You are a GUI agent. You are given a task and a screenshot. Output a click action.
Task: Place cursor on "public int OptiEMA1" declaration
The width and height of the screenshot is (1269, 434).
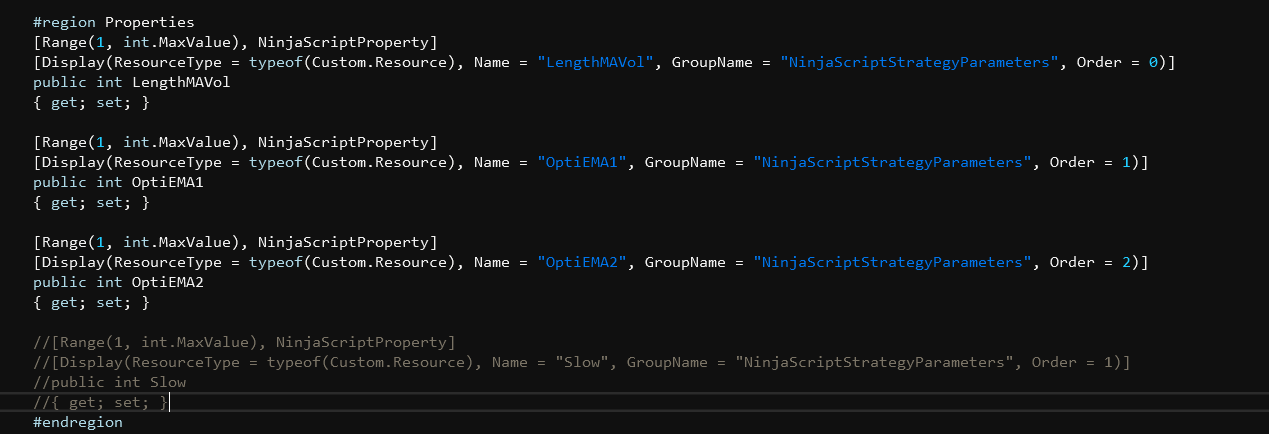click(118, 182)
